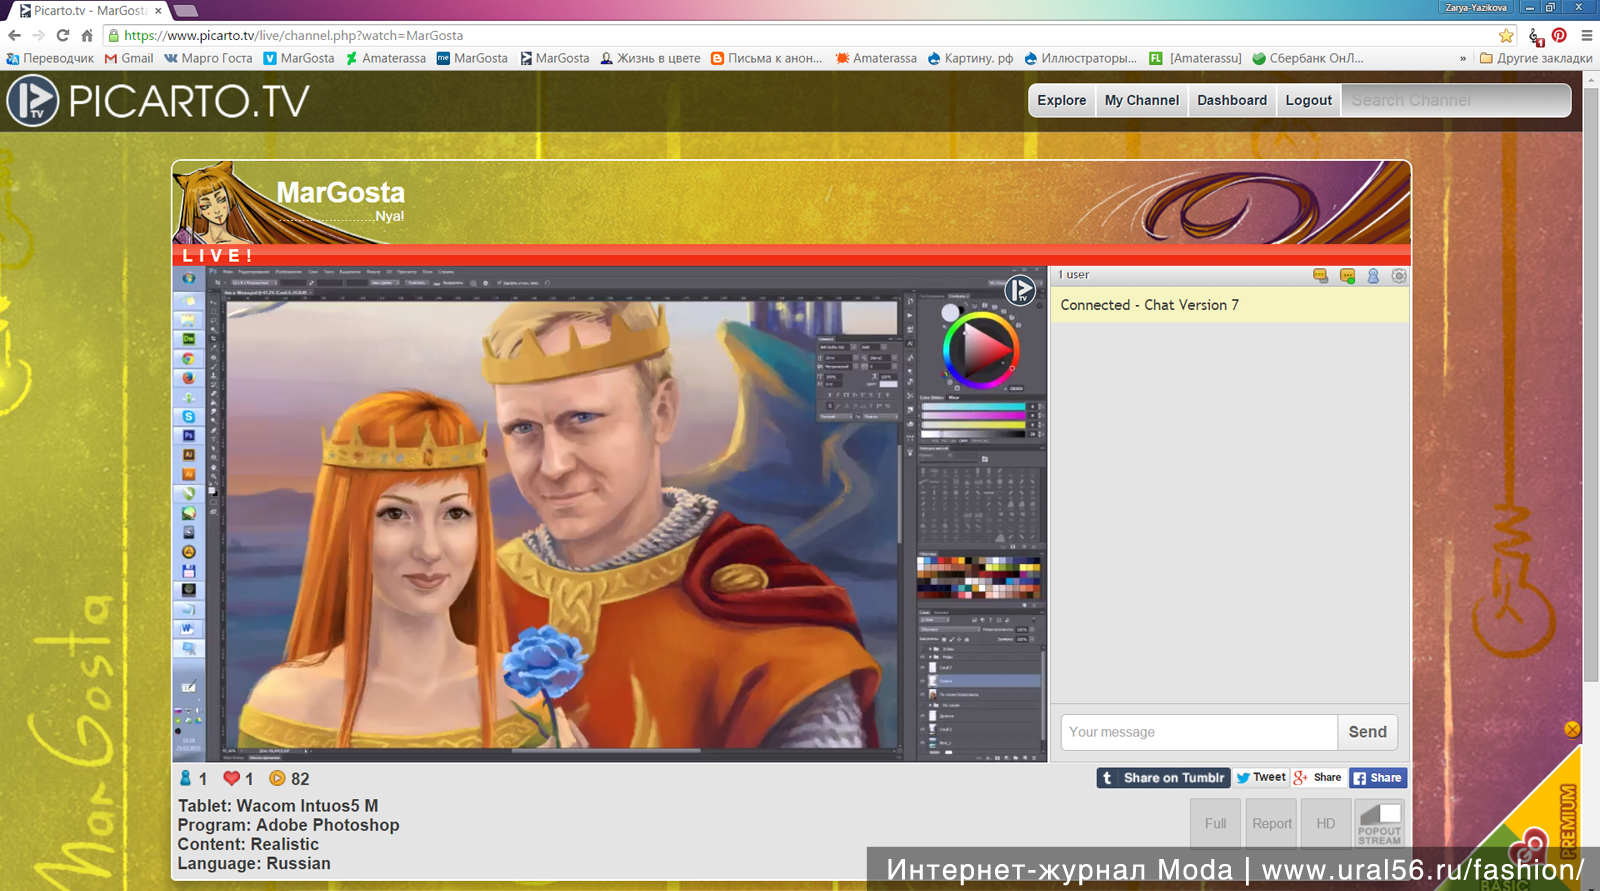The height and width of the screenshot is (891, 1600).
Task: Click the Share on Tumblr button
Action: pos(1162,778)
